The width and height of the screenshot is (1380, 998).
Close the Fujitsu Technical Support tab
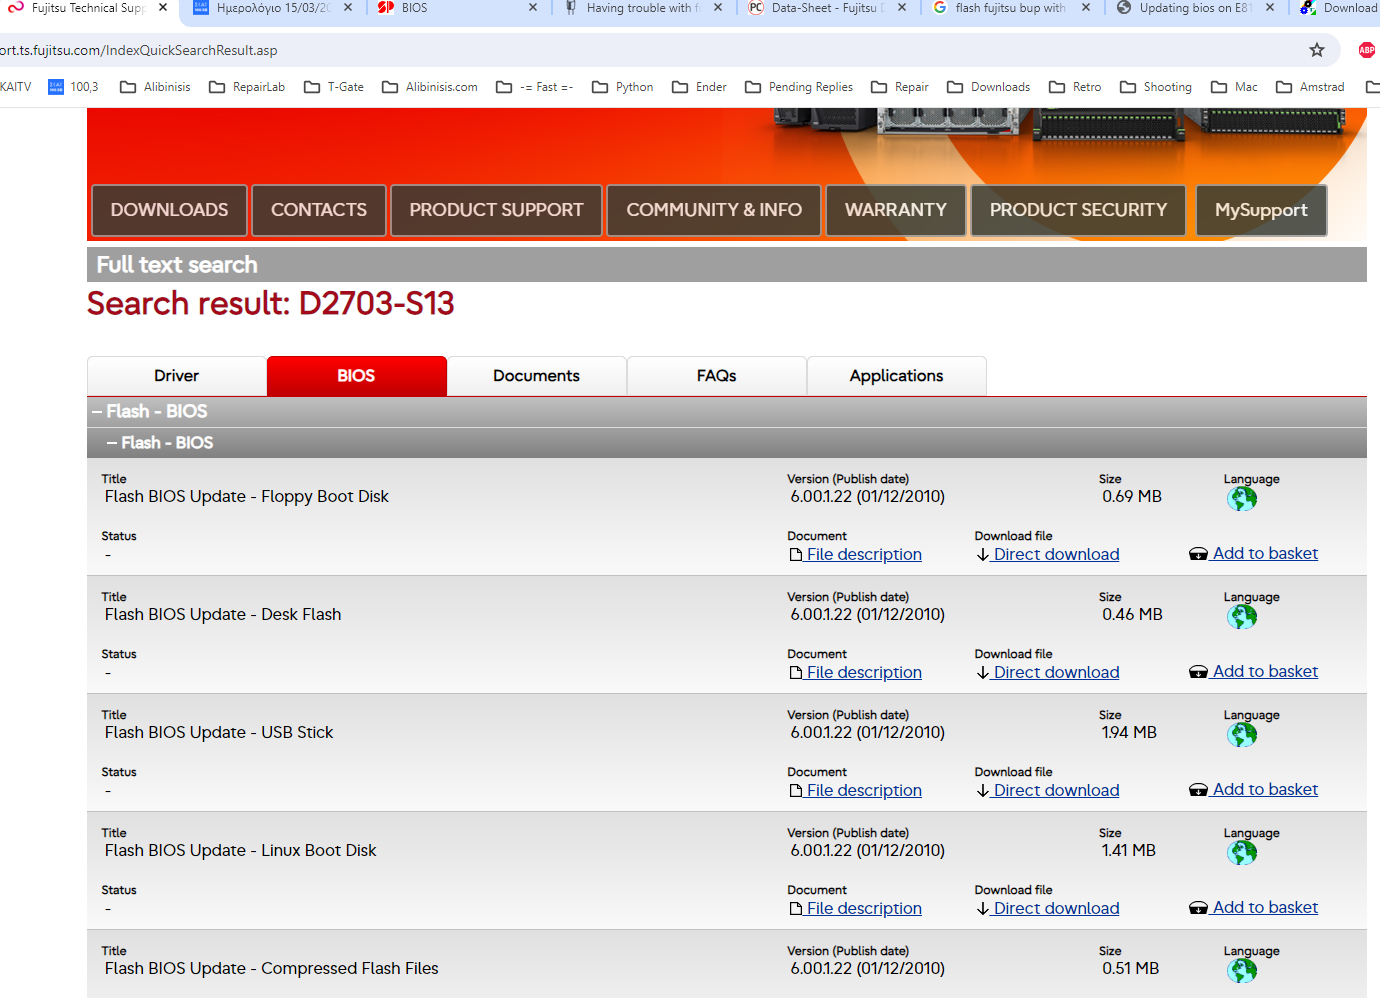click(163, 8)
